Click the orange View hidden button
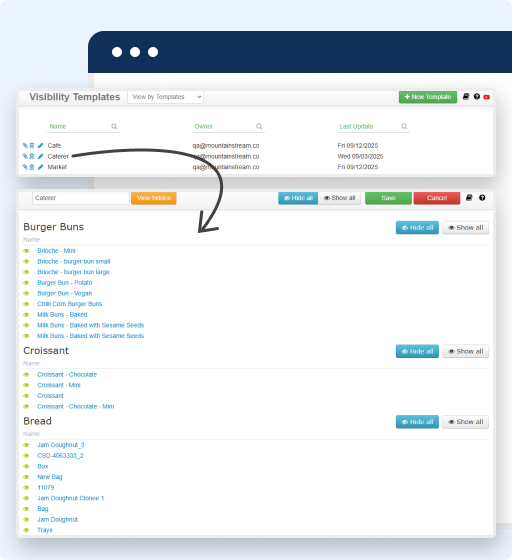 (154, 198)
